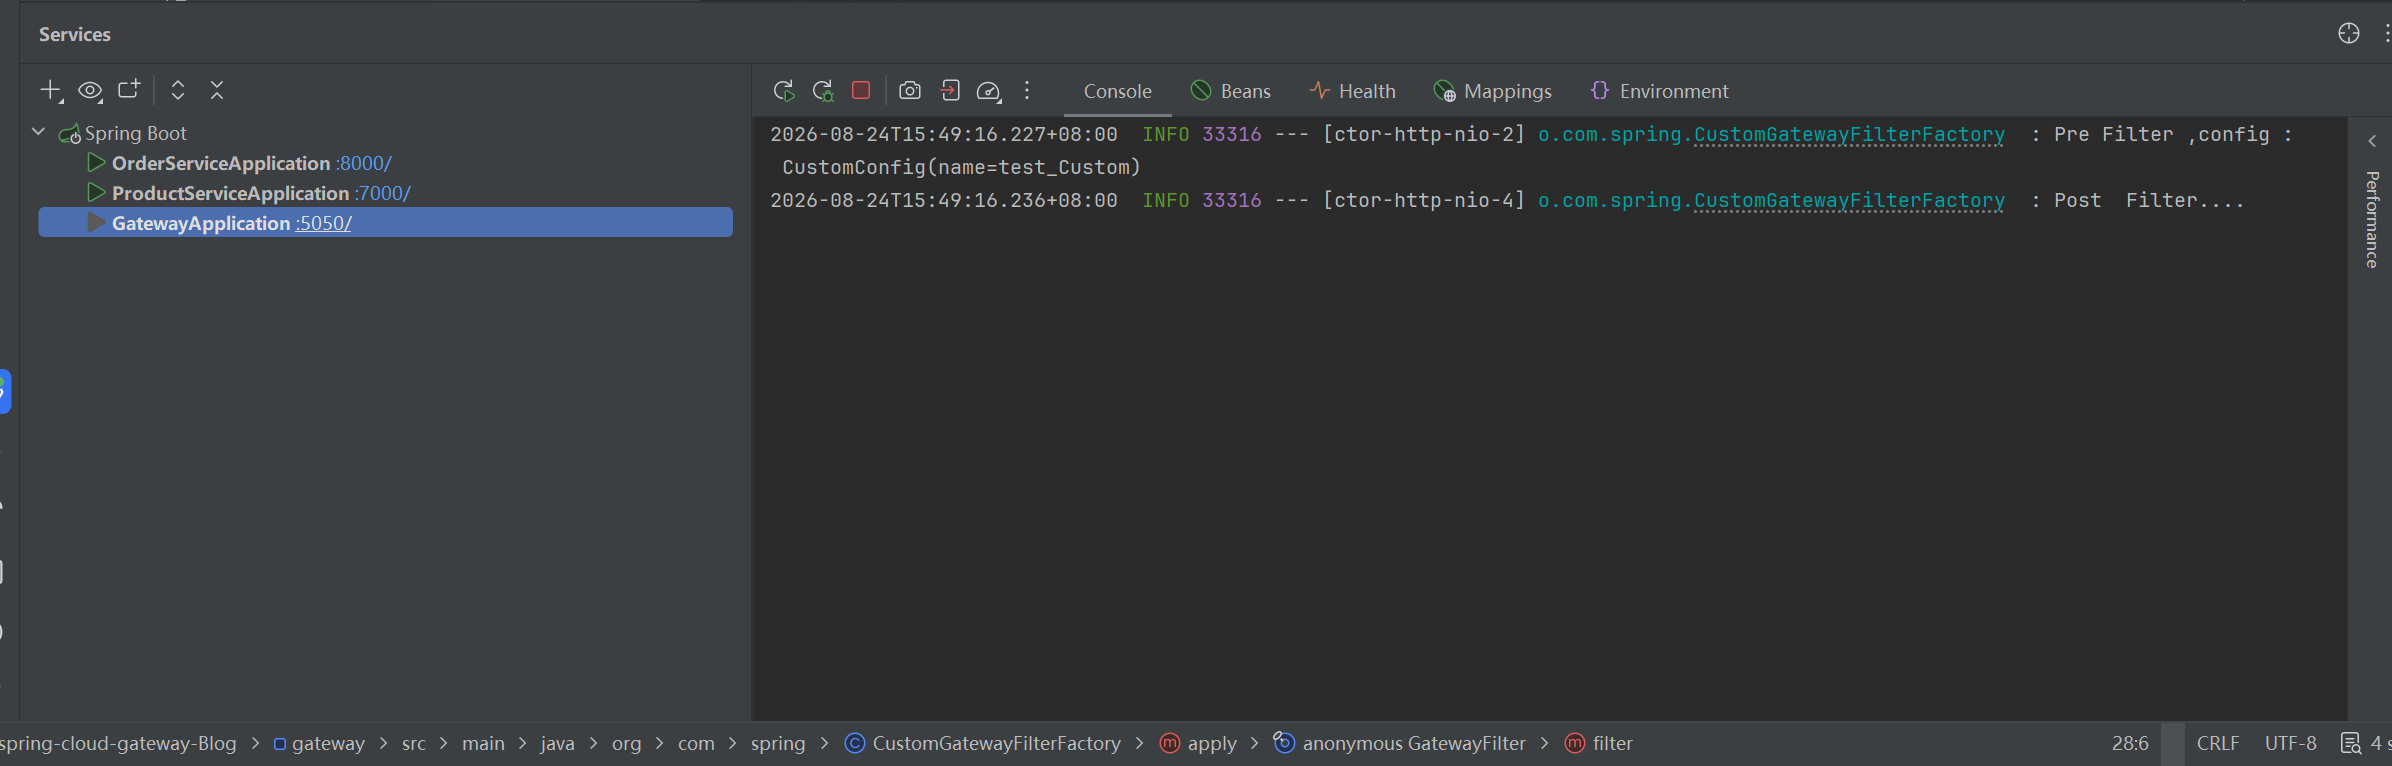The width and height of the screenshot is (2392, 766).
Task: Click the run icon beside ProductServiceApplication
Action: coord(96,192)
